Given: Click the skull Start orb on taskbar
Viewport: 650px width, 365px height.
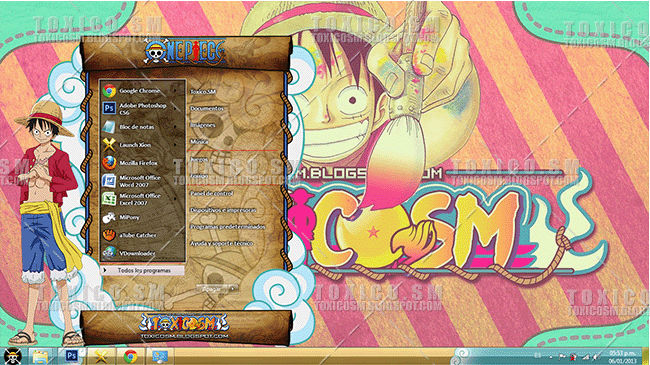Looking at the screenshot, I should pos(12,356).
